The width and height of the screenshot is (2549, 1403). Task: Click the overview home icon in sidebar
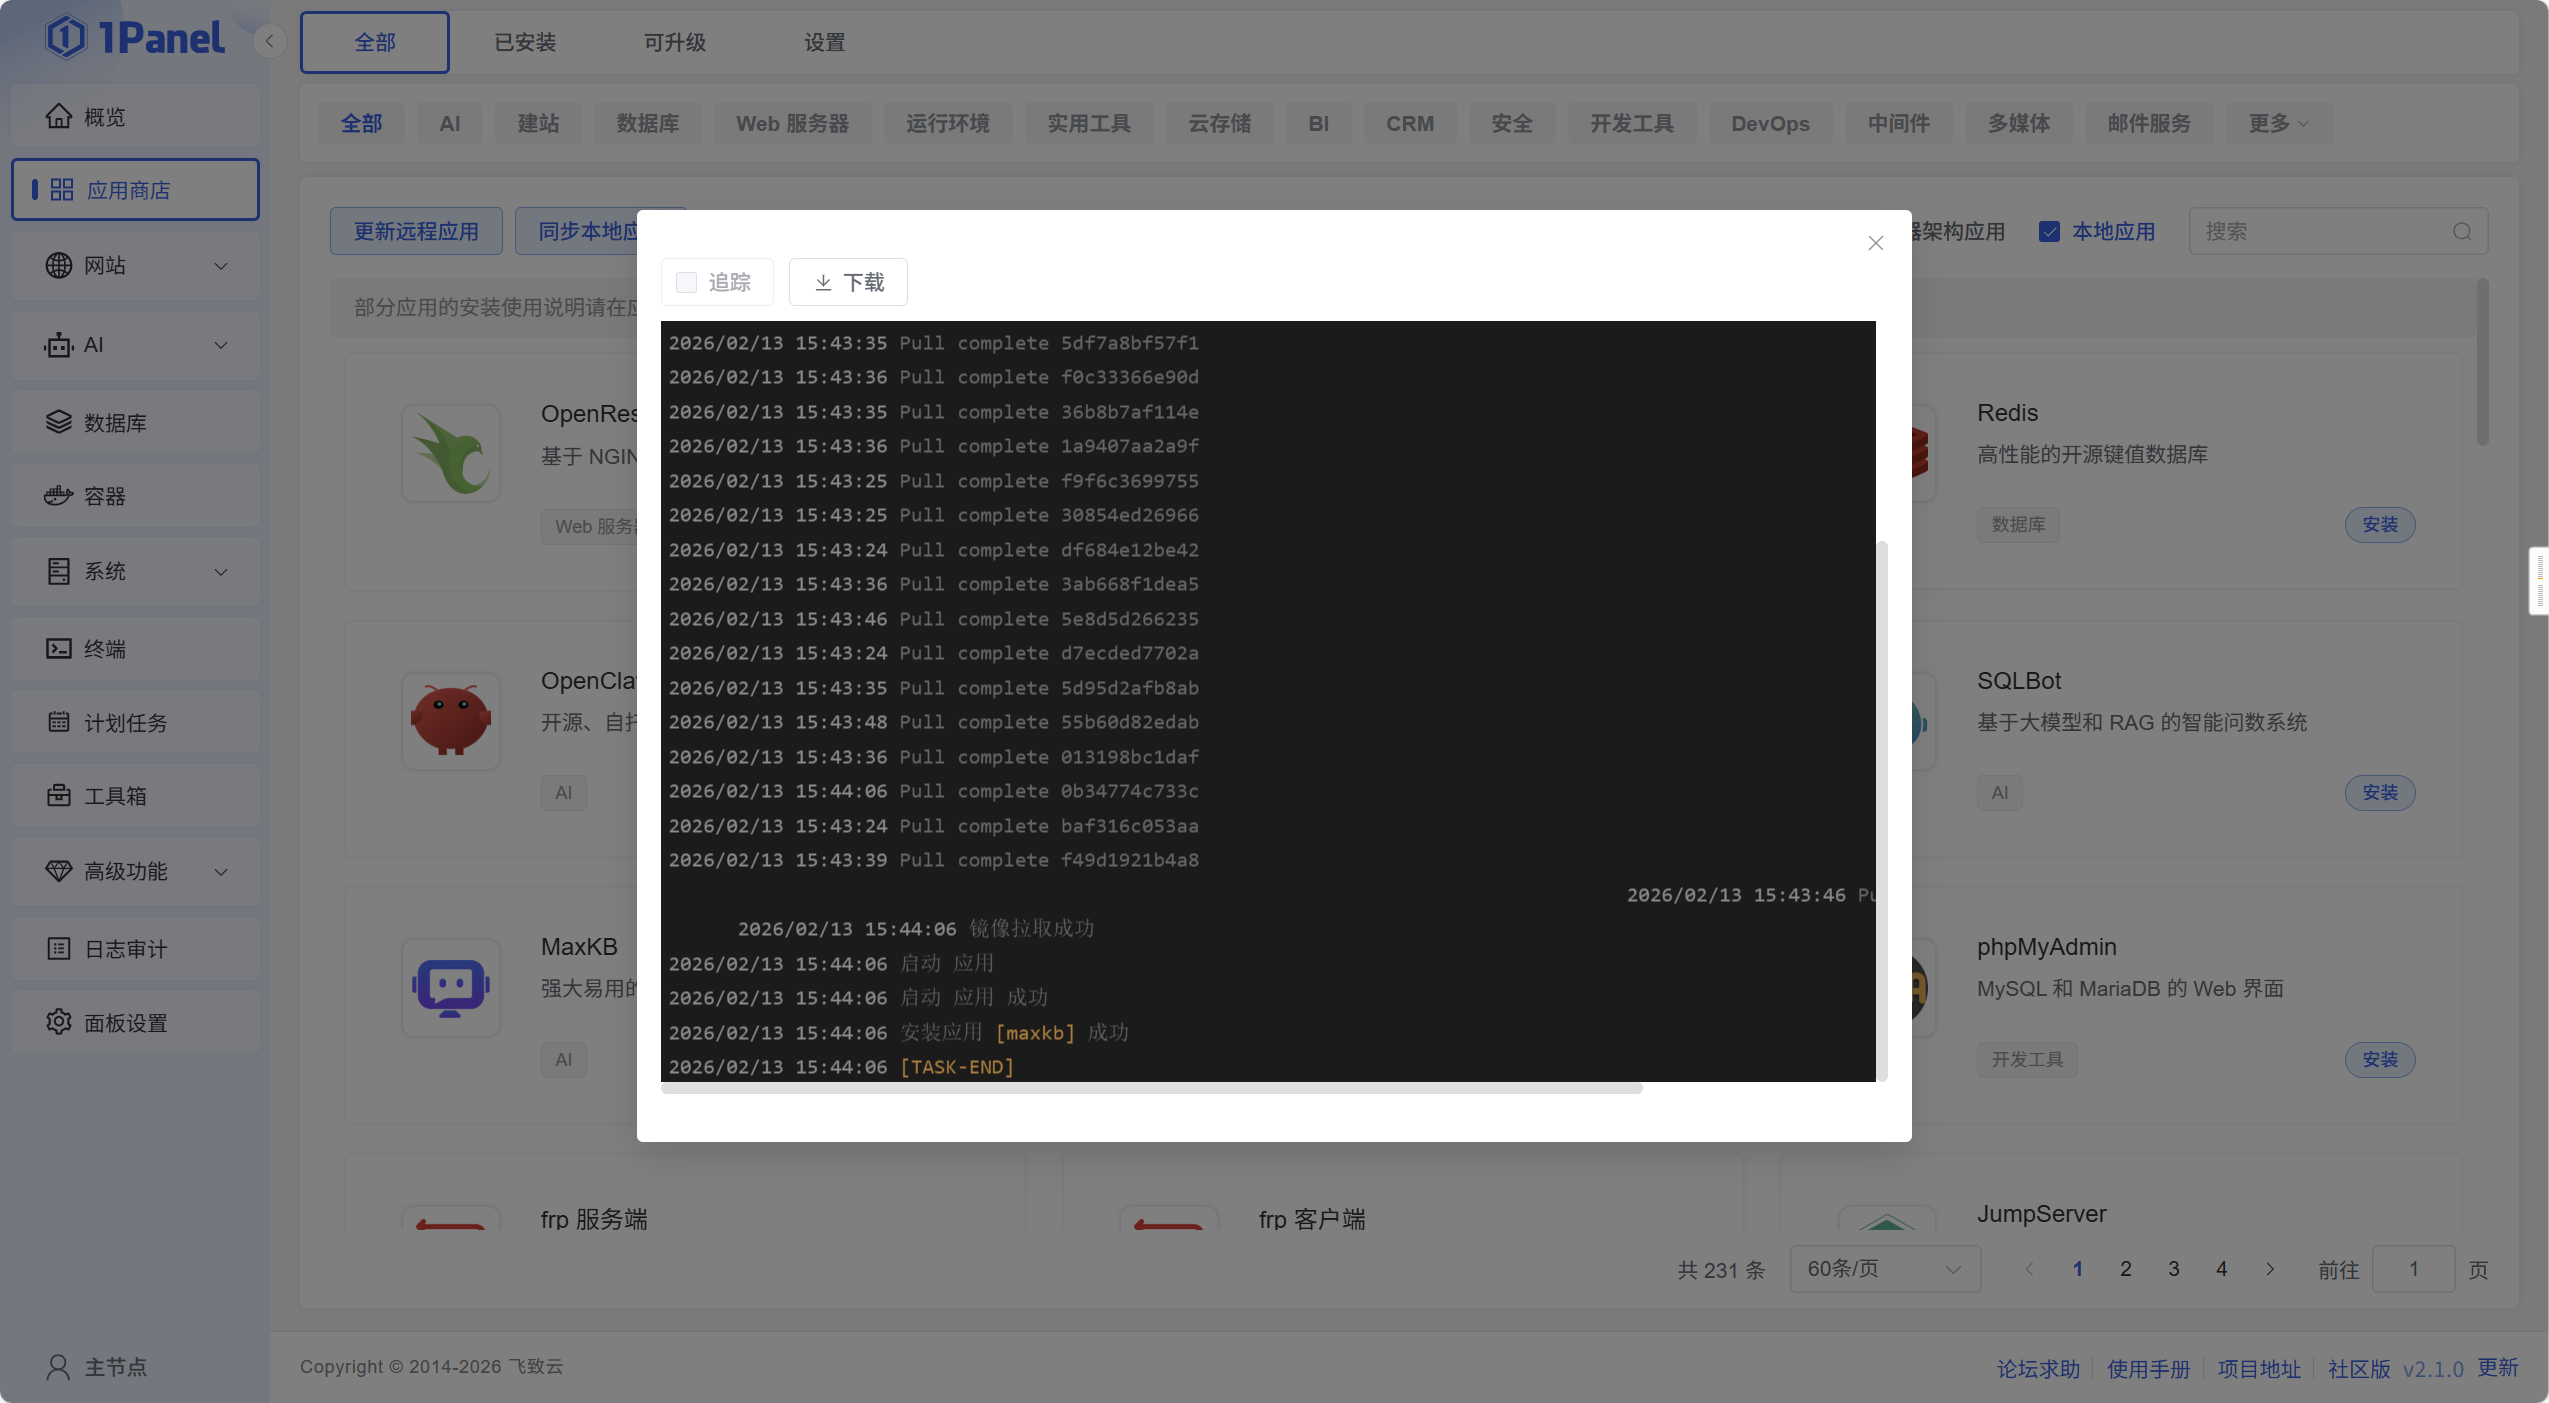[x=58, y=117]
